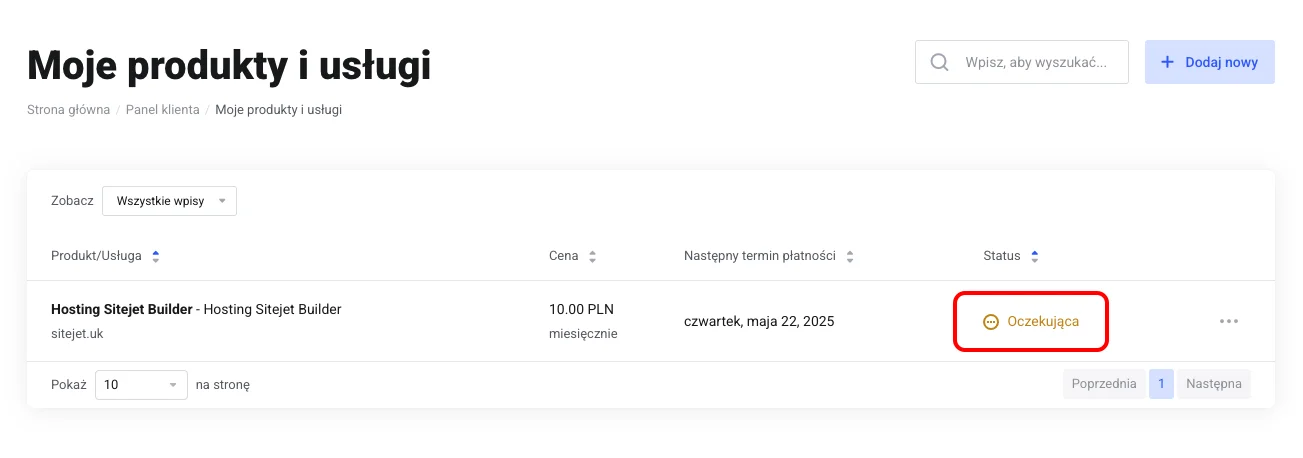This screenshot has height=458, width=1303.
Task: Sort by Produkt/Usługa column arrows
Action: point(155,256)
